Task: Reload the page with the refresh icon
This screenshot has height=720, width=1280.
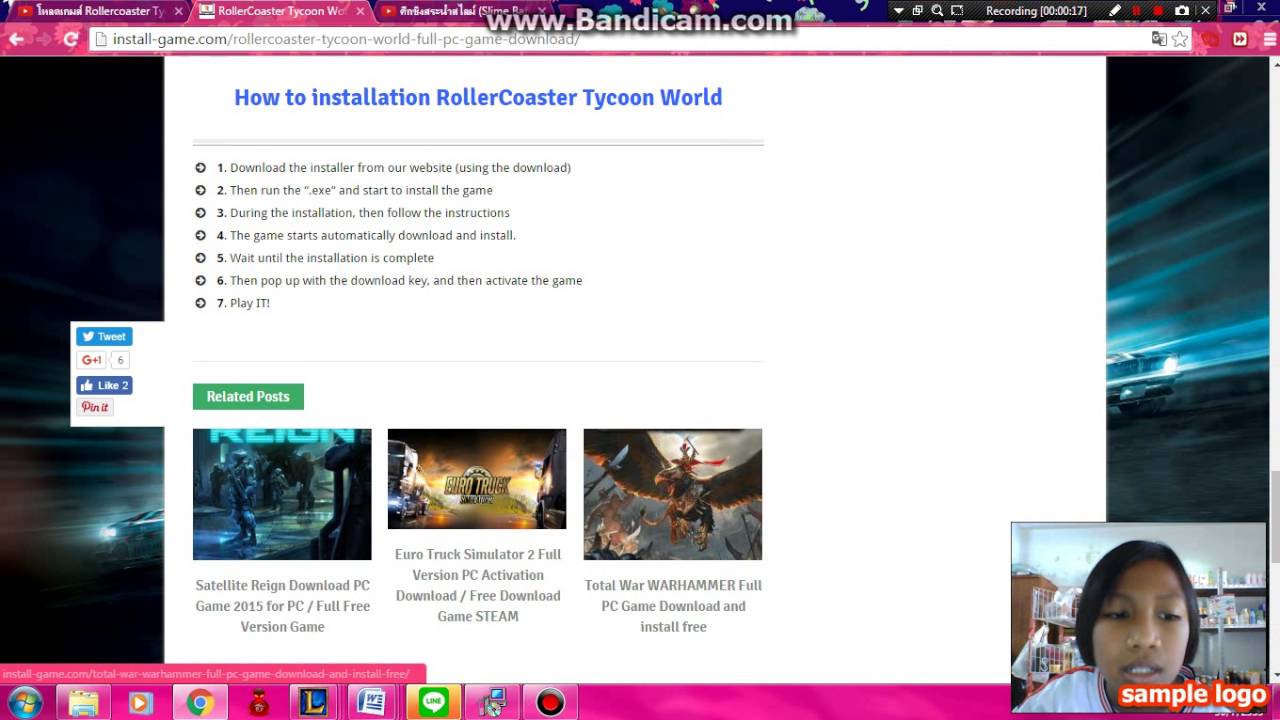Action: (x=70, y=39)
